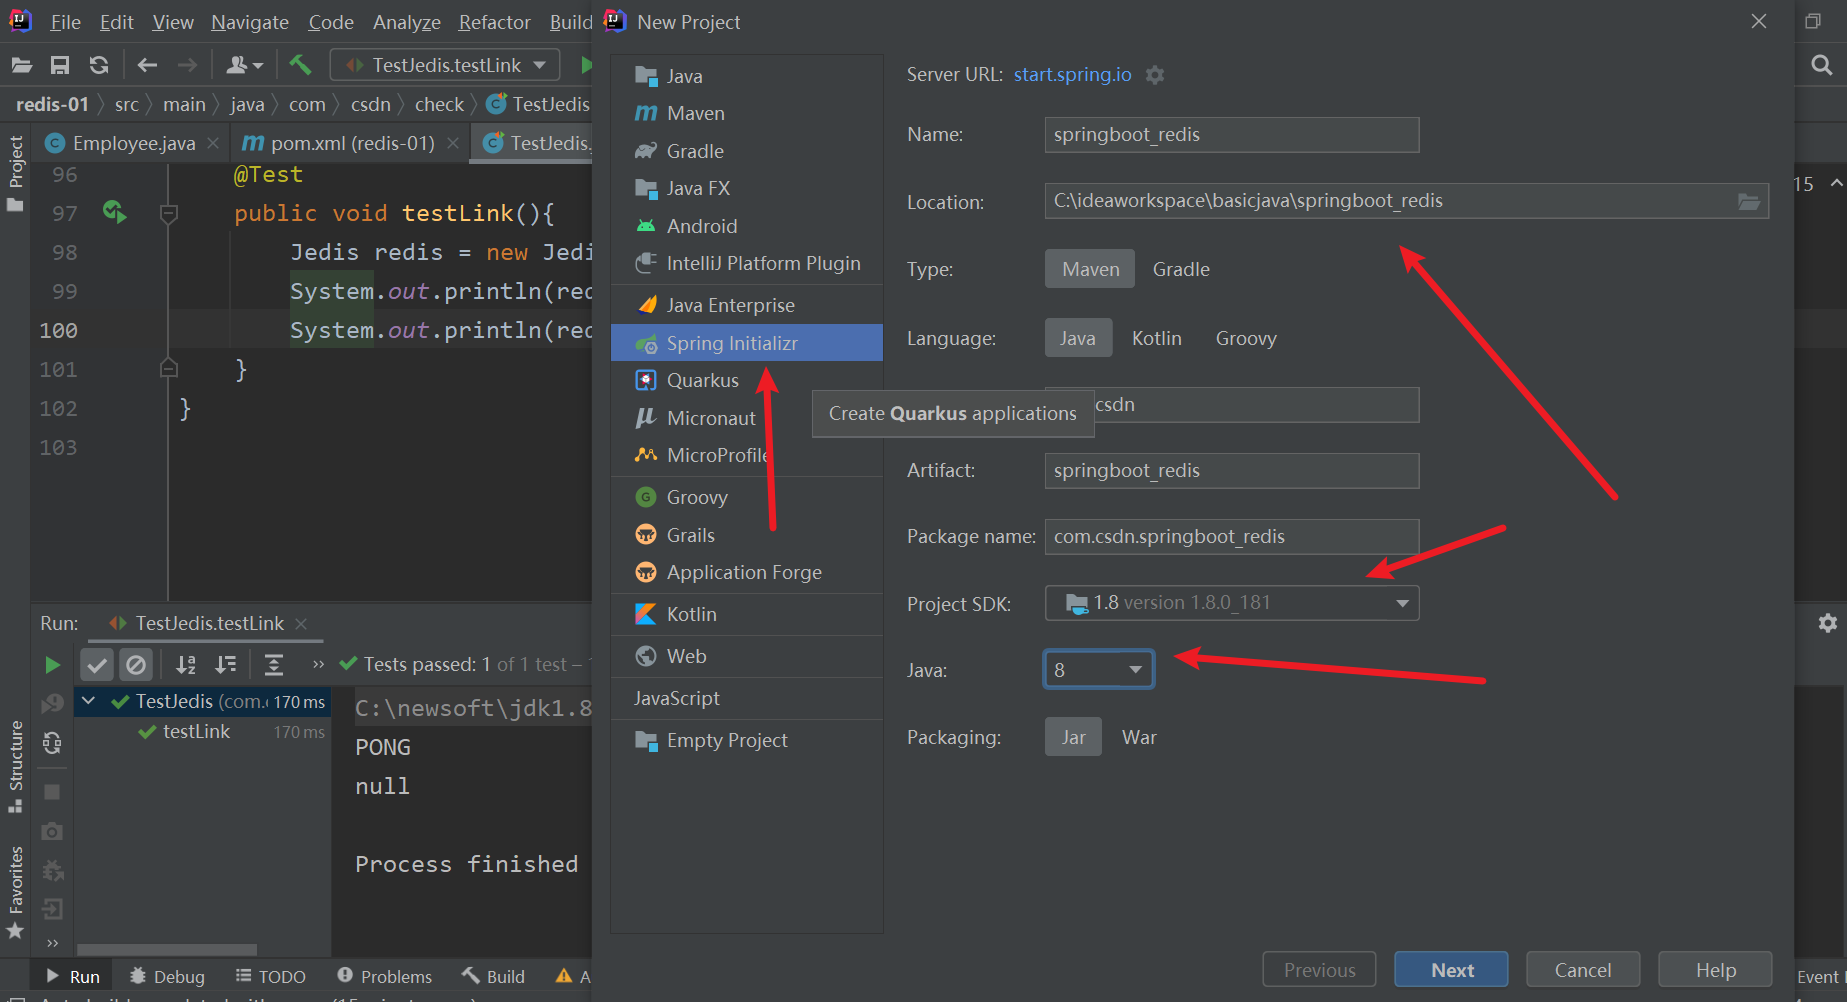The width and height of the screenshot is (1847, 1002).
Task: Click the Build hammer icon
Action: (300, 65)
